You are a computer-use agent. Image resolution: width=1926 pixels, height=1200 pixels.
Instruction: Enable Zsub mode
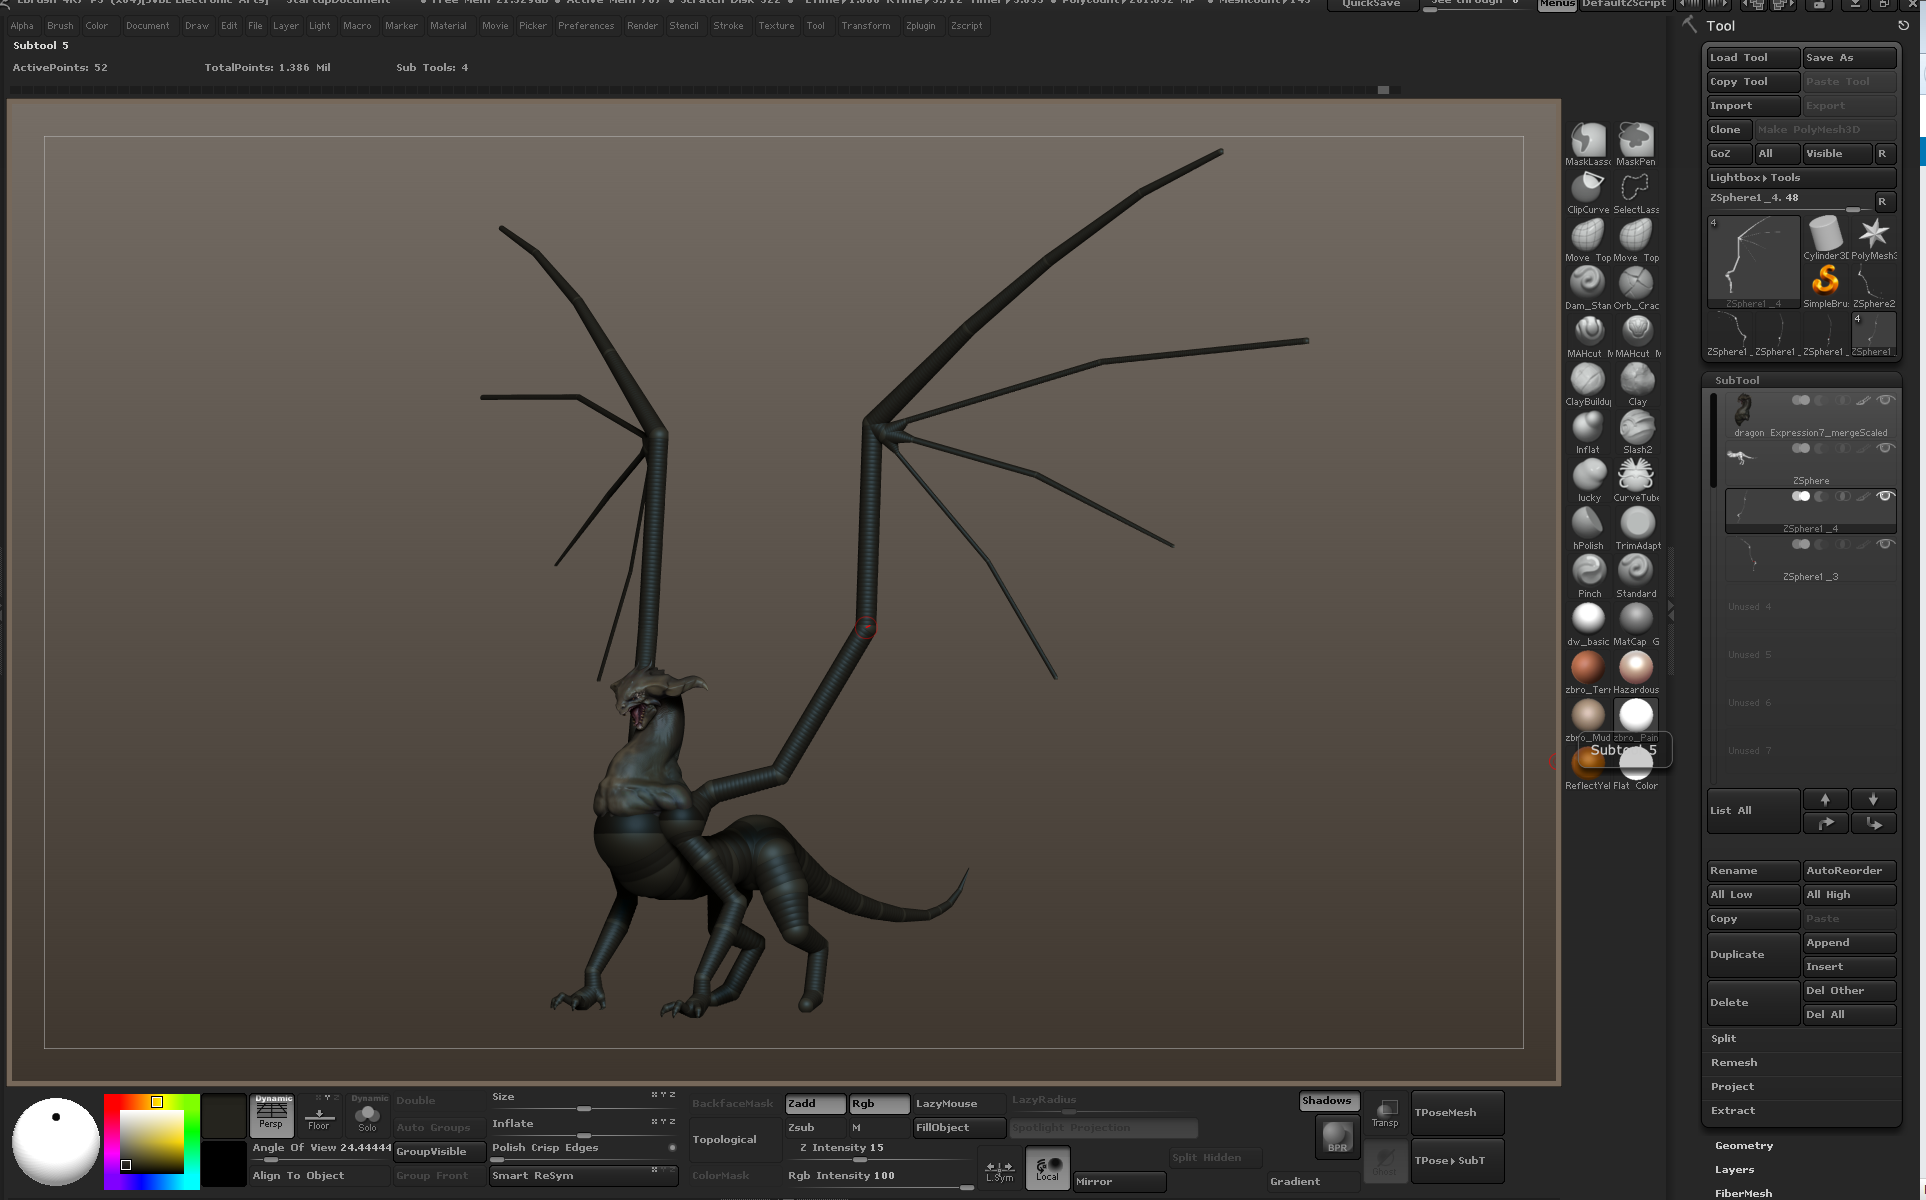[815, 1127]
